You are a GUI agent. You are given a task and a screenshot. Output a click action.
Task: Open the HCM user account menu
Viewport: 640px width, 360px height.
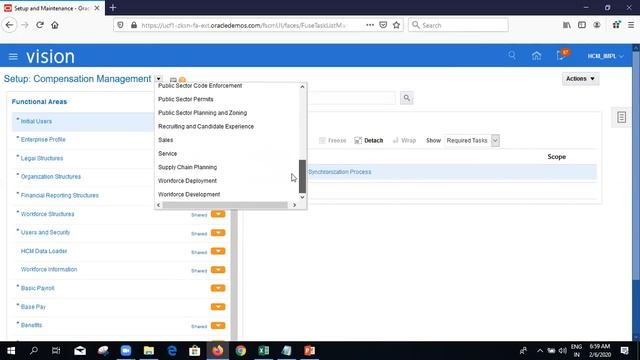pyautogui.click(x=605, y=56)
